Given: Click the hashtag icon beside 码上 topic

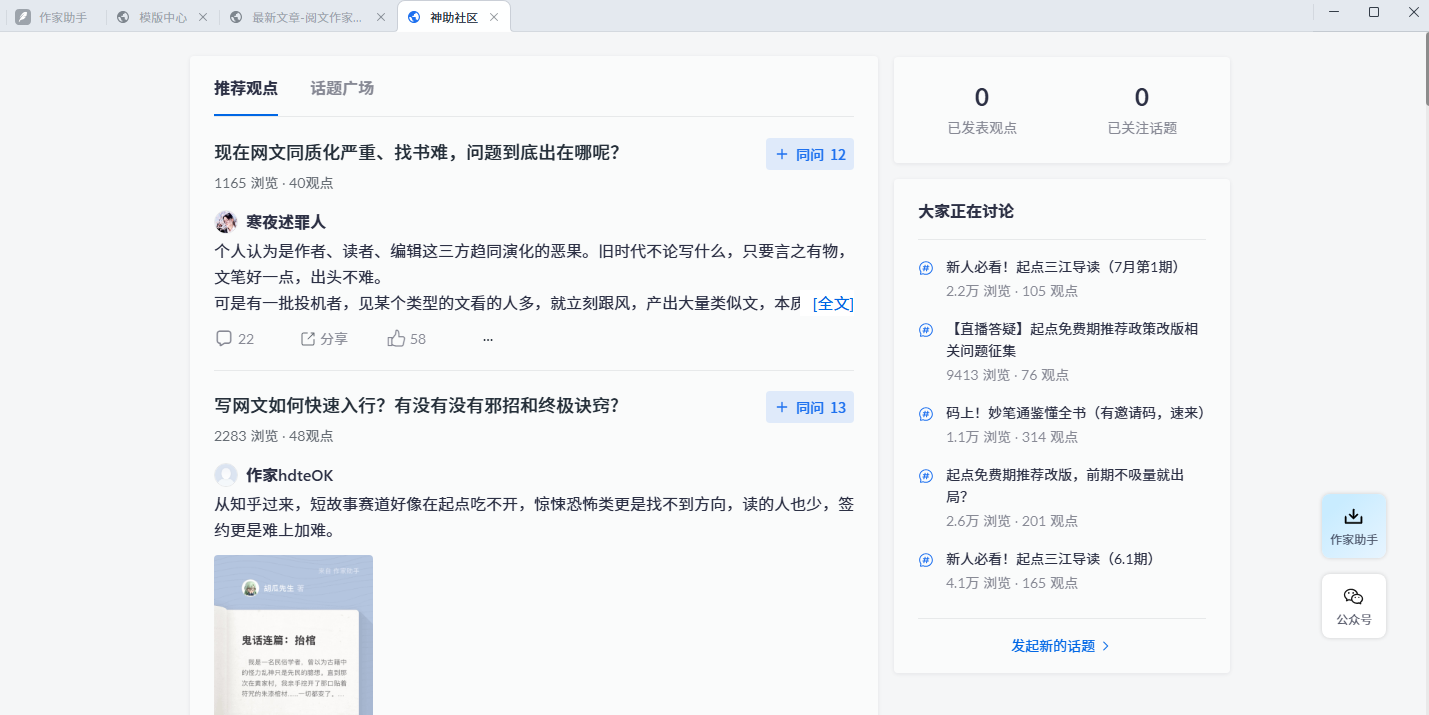Looking at the screenshot, I should pos(924,413).
